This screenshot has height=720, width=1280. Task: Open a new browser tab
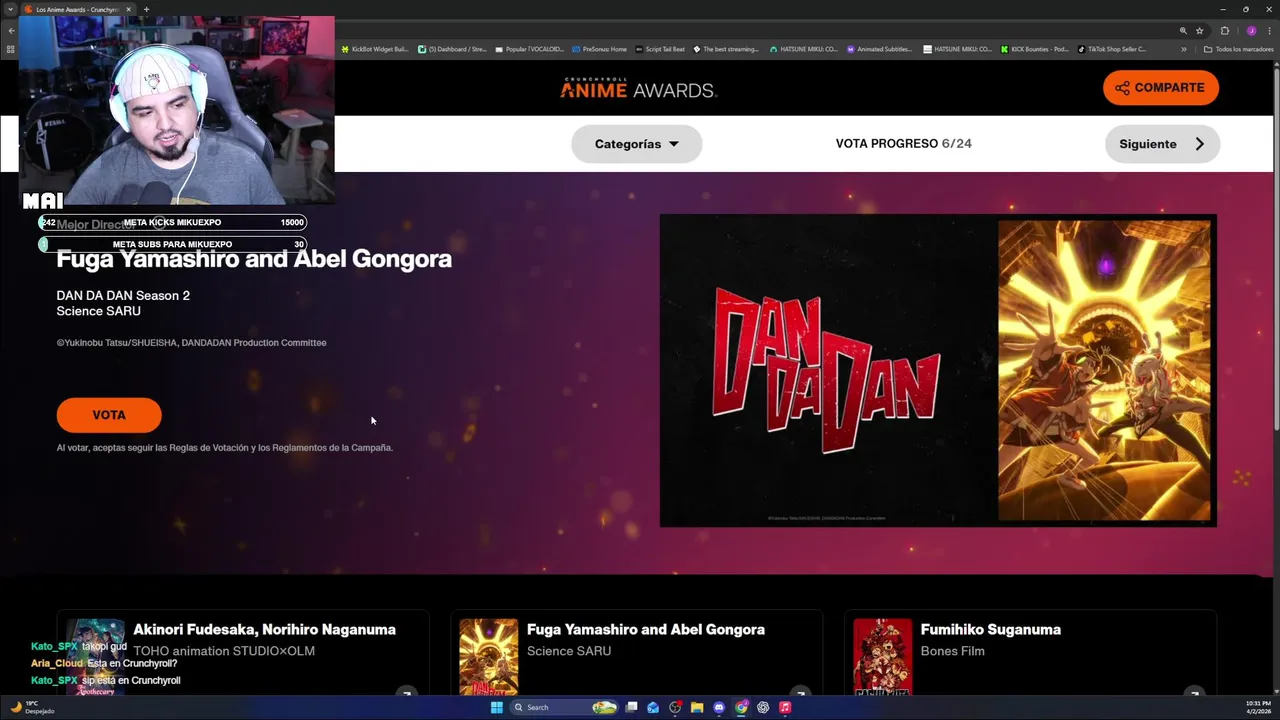point(146,9)
